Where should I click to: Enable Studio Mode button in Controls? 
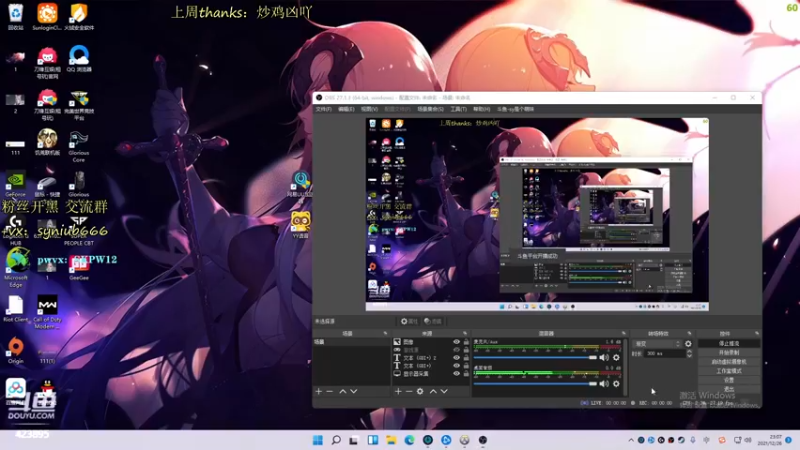point(729,371)
